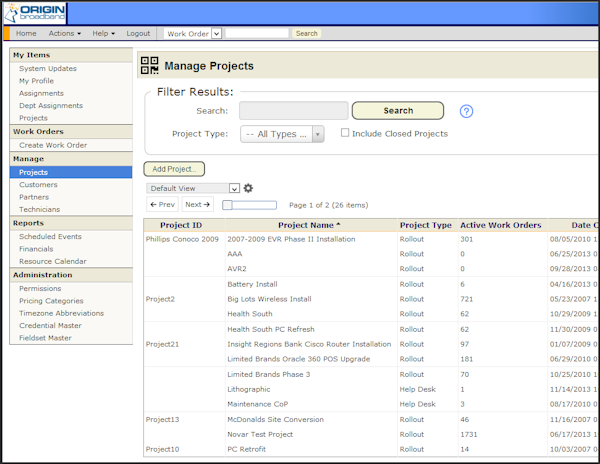Image resolution: width=600 pixels, height=464 pixels.
Task: Click the top bar search input field
Action: [257, 33]
